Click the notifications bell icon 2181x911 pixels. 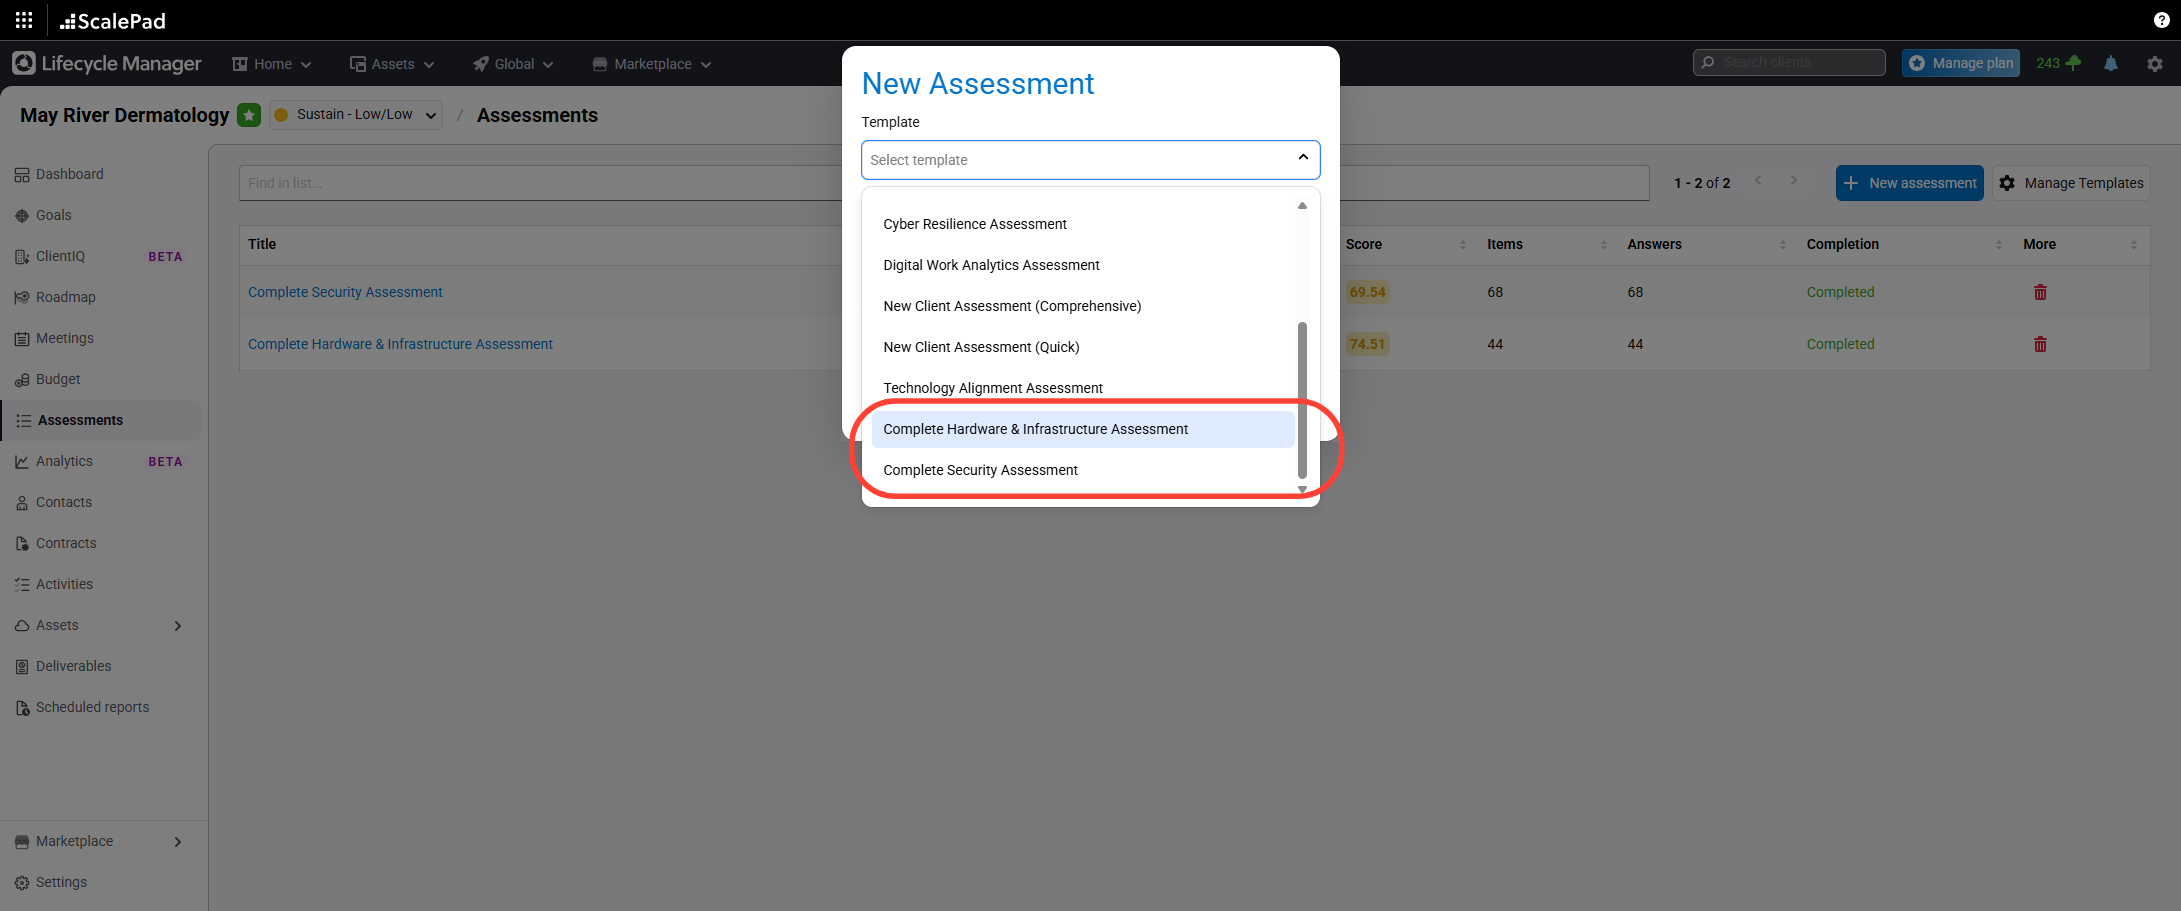2111,63
